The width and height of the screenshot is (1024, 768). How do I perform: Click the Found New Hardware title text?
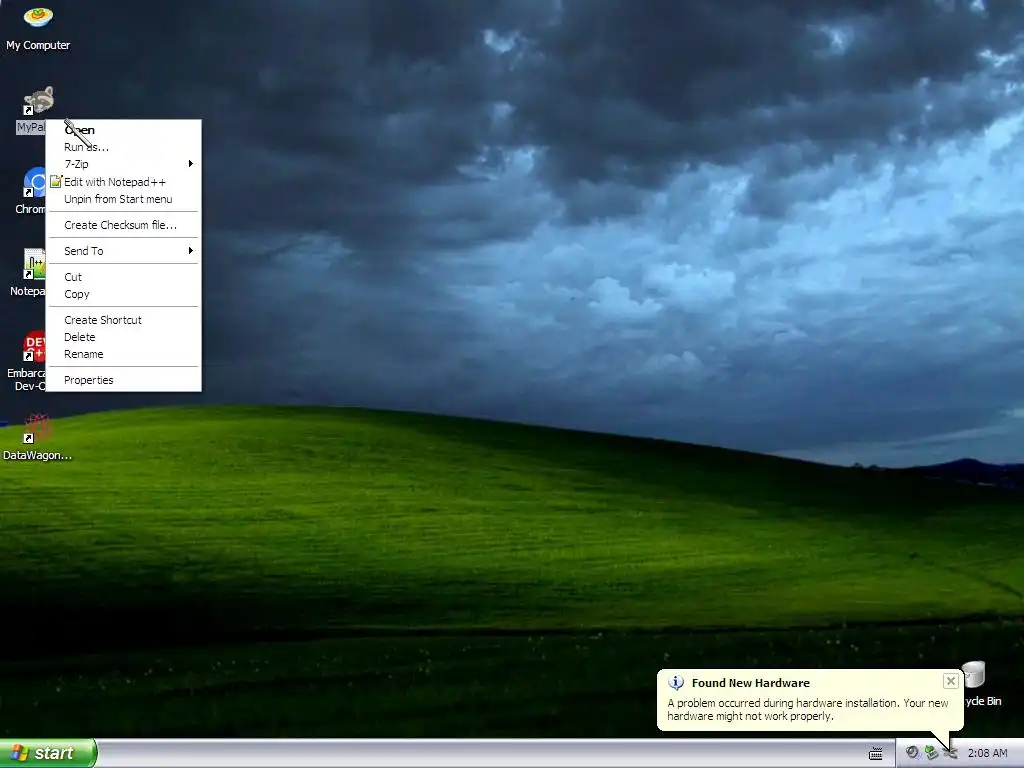tap(750, 683)
